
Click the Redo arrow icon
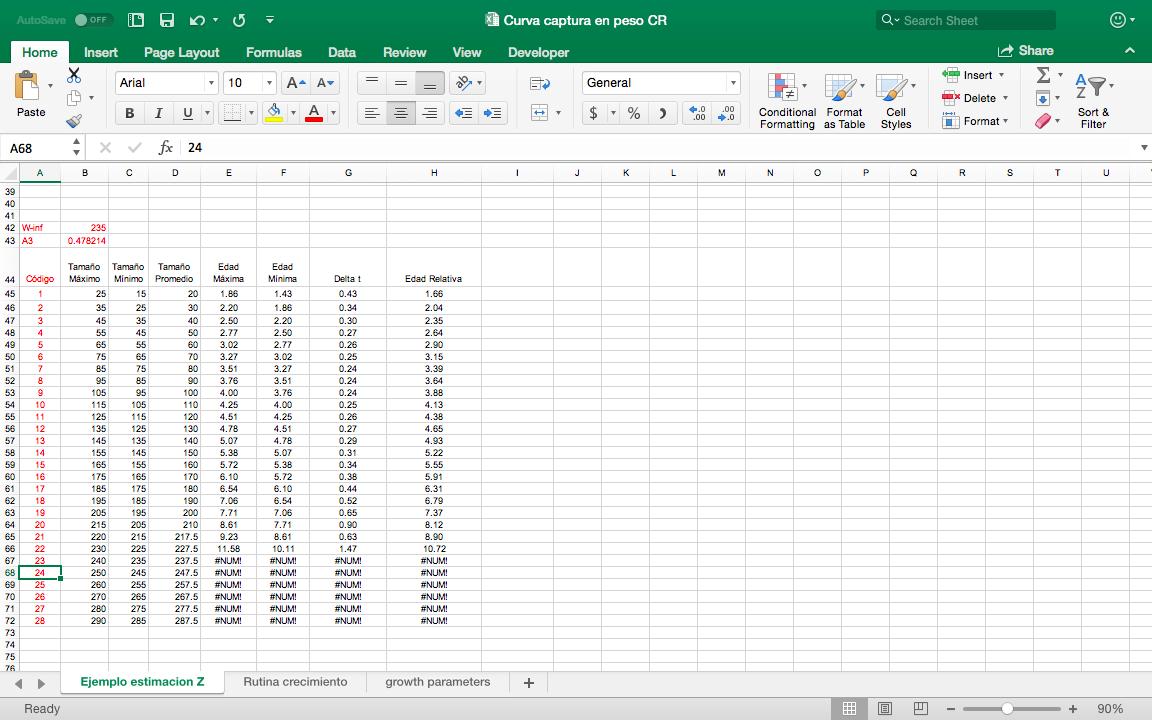(x=239, y=21)
